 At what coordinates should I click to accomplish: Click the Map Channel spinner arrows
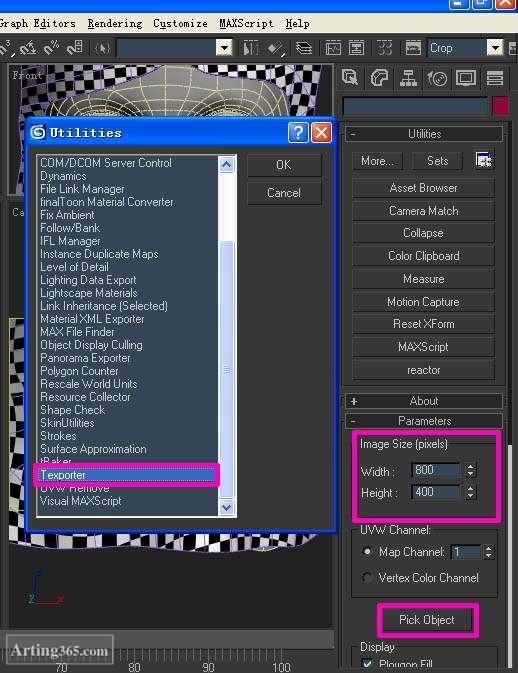[x=488, y=552]
